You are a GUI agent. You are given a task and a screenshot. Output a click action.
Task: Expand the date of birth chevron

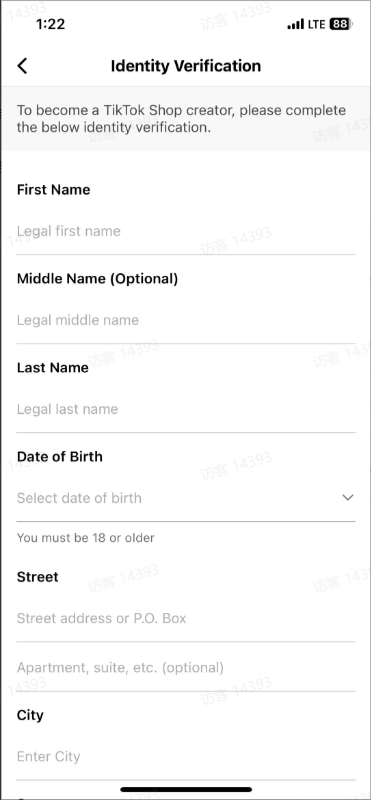coord(348,497)
